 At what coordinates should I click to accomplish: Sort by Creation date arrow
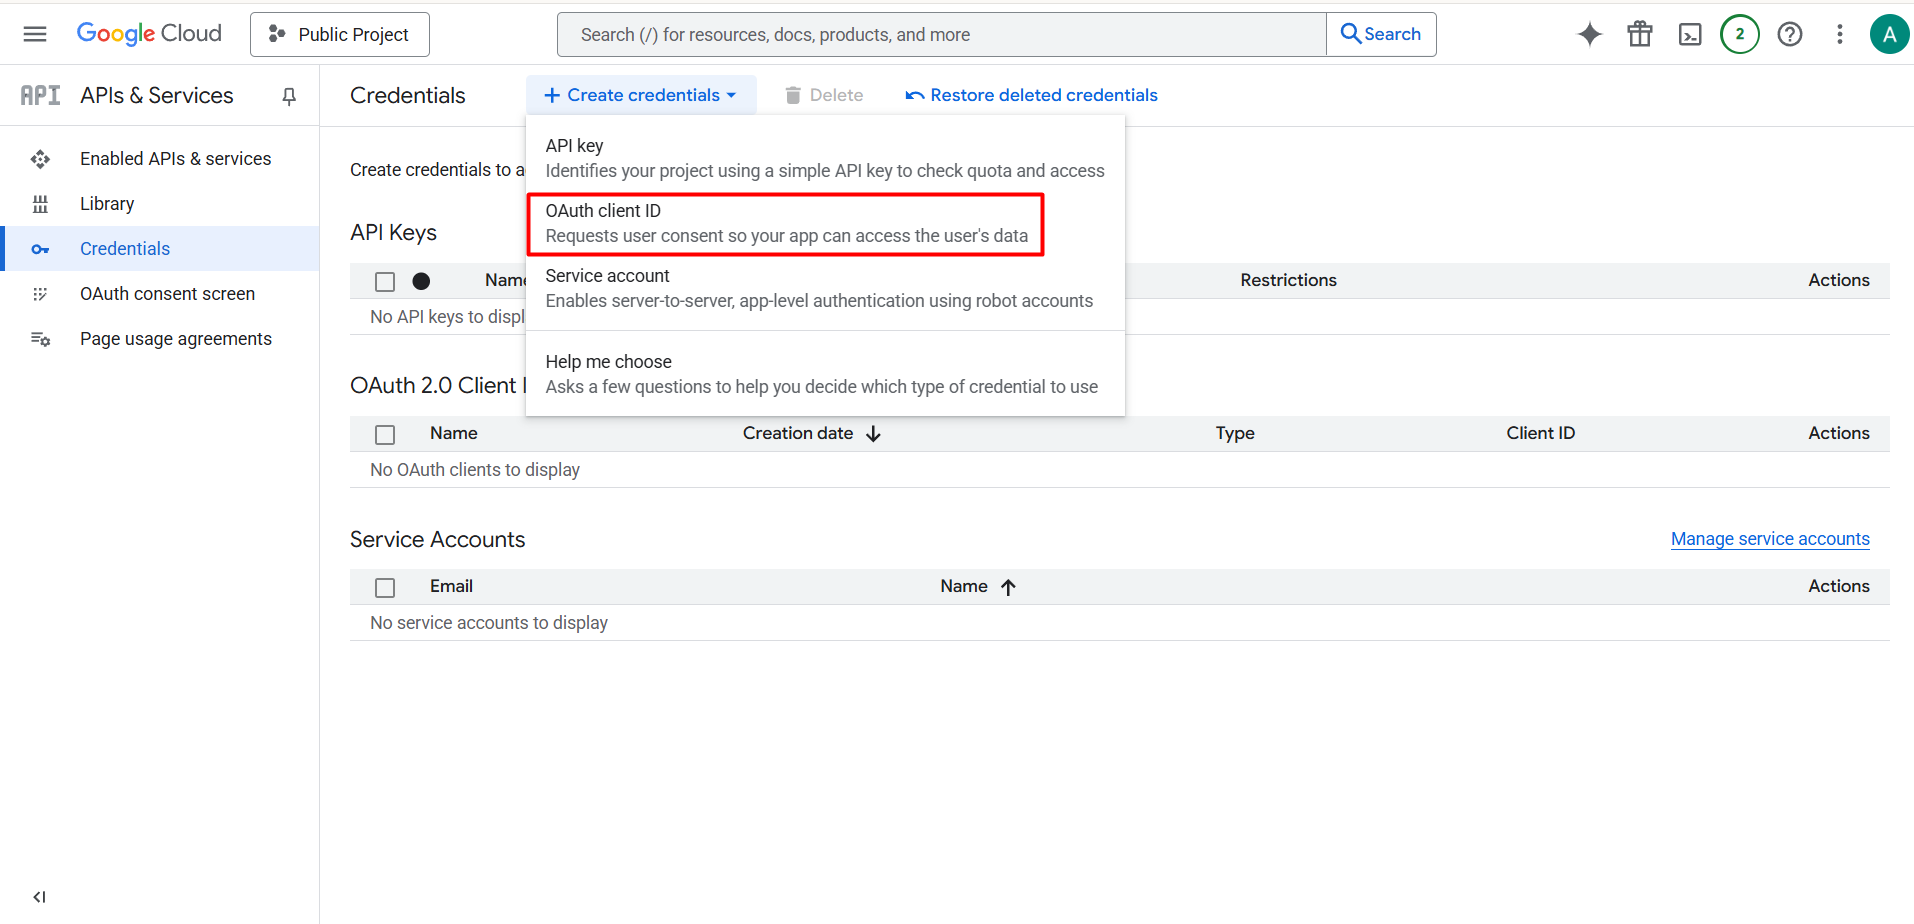click(x=873, y=433)
